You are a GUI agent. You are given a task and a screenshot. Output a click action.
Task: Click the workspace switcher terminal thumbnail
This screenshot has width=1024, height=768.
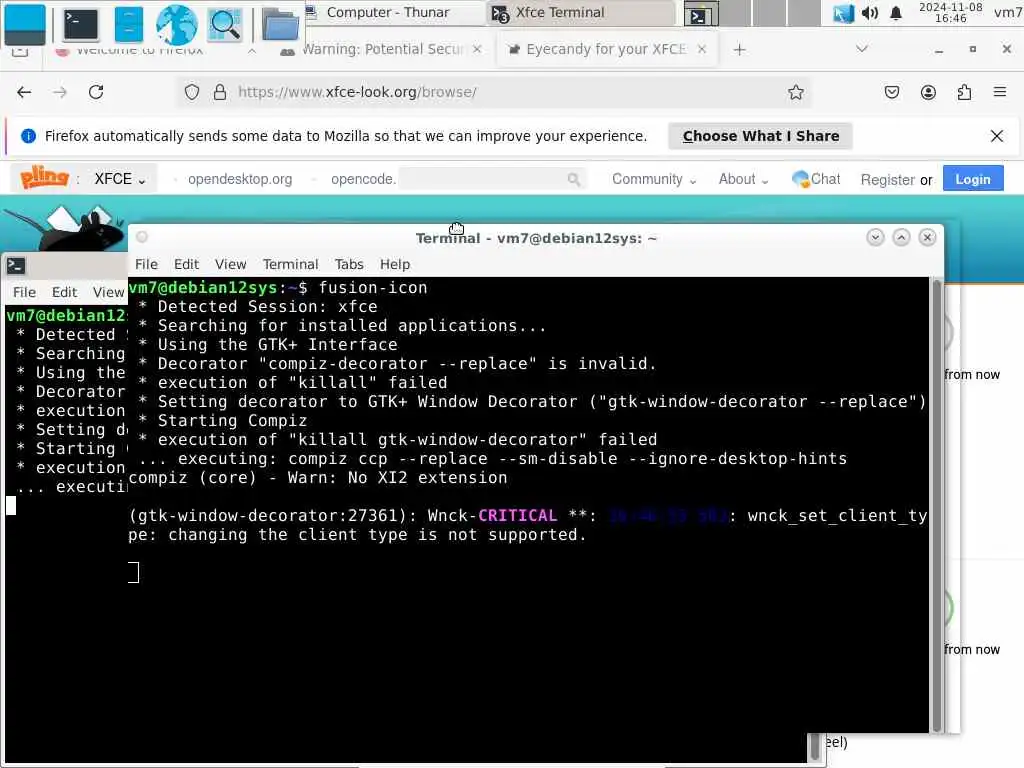[x=701, y=13]
